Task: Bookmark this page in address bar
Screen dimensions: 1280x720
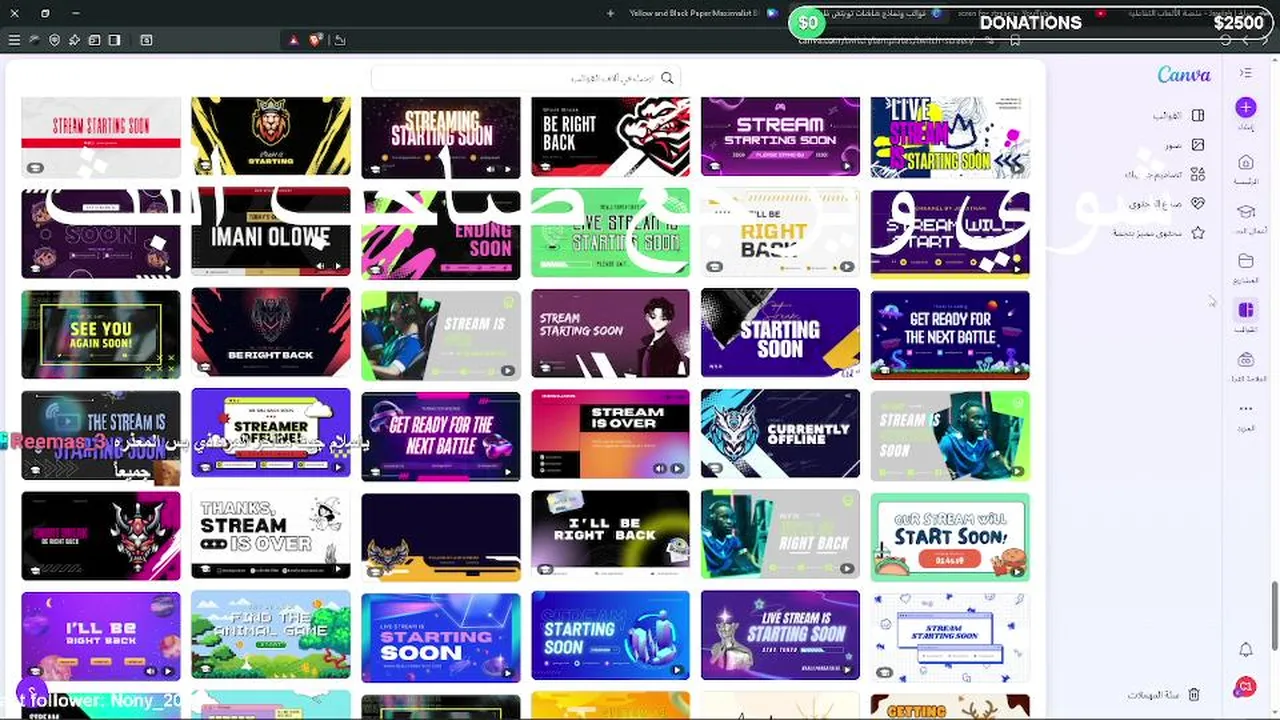Action: (1015, 40)
